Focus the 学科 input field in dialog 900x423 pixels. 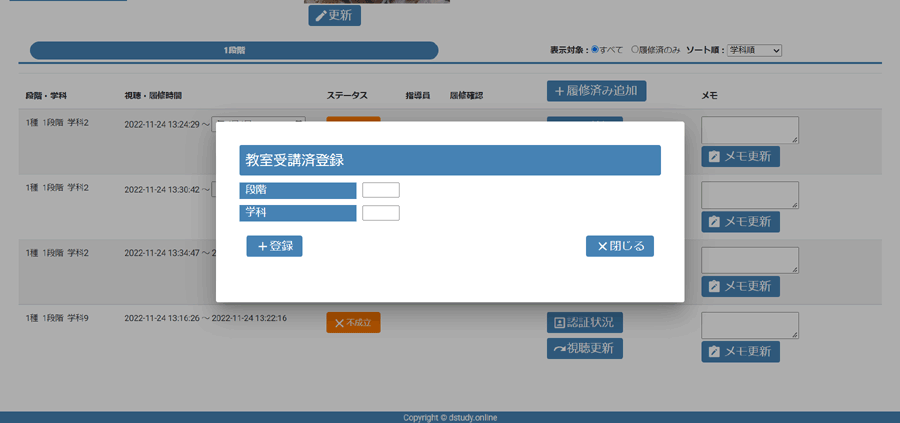(380, 213)
